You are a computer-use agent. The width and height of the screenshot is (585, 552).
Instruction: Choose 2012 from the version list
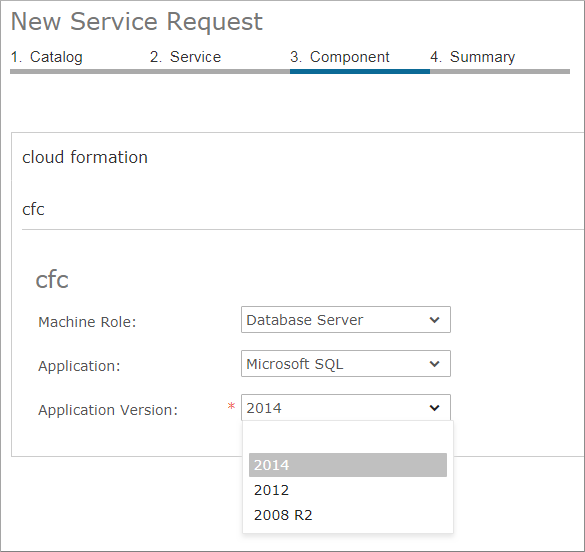pyautogui.click(x=348, y=490)
